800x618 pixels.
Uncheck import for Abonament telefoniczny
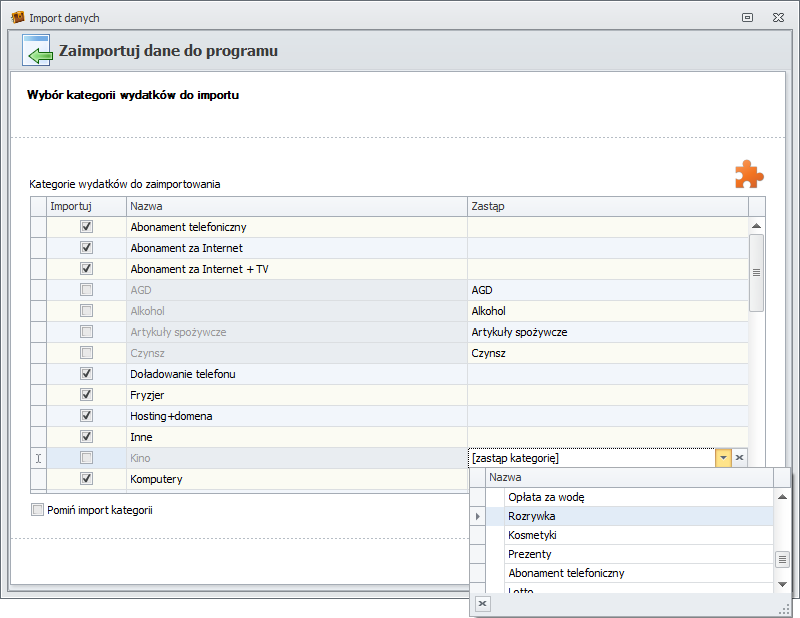click(x=86, y=227)
